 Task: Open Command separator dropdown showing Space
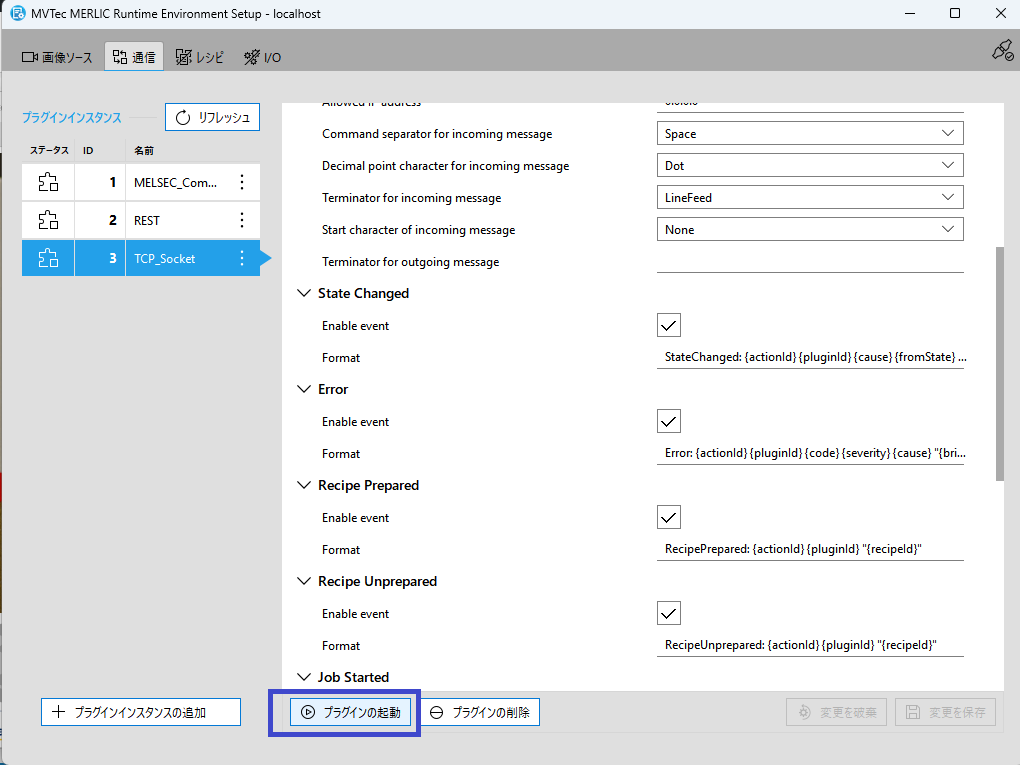[x=810, y=133]
